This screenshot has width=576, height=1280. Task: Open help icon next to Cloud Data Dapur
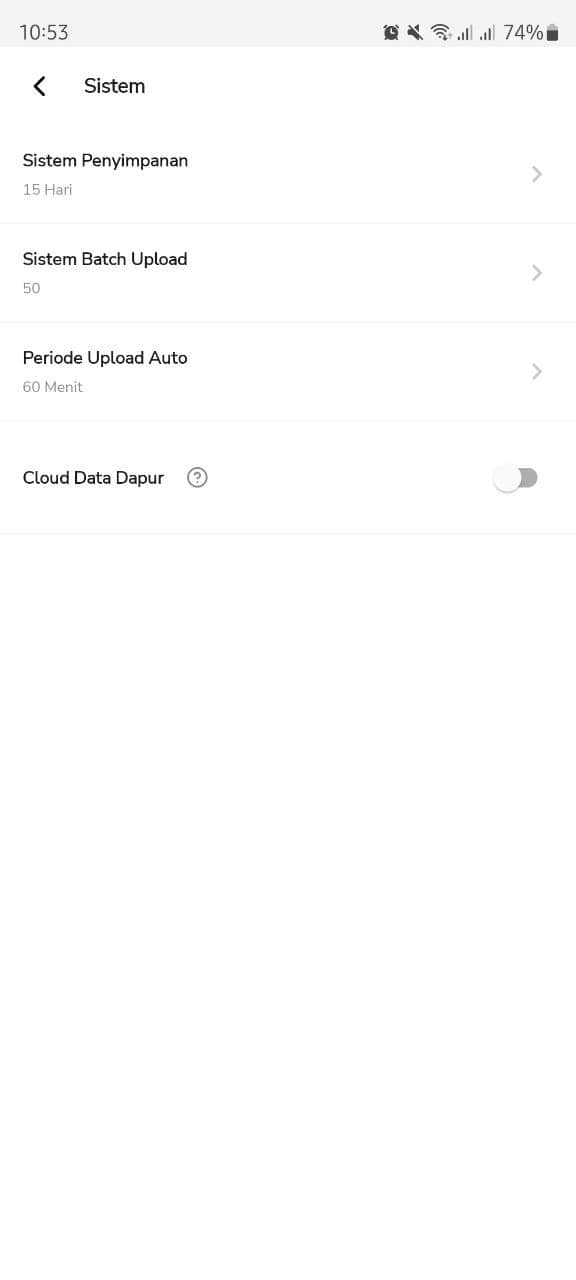point(198,478)
